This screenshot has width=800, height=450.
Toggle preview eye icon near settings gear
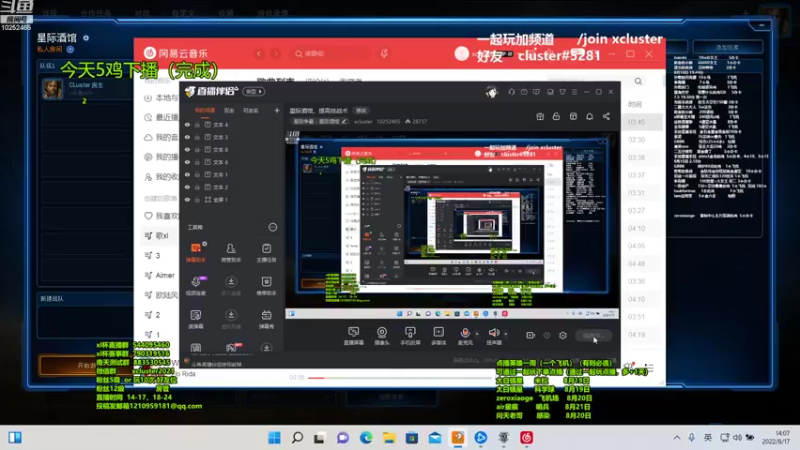pos(547,335)
